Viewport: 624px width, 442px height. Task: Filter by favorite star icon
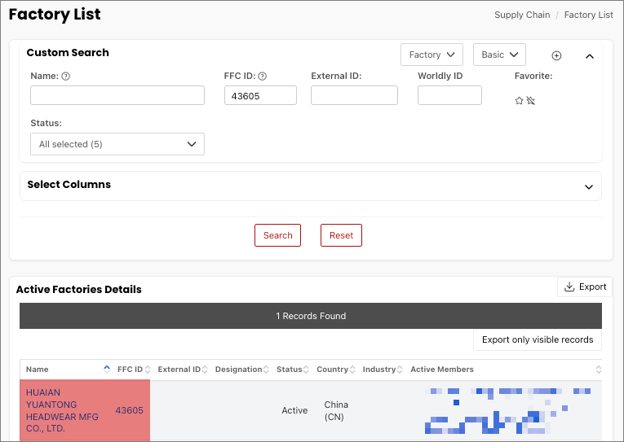(519, 100)
